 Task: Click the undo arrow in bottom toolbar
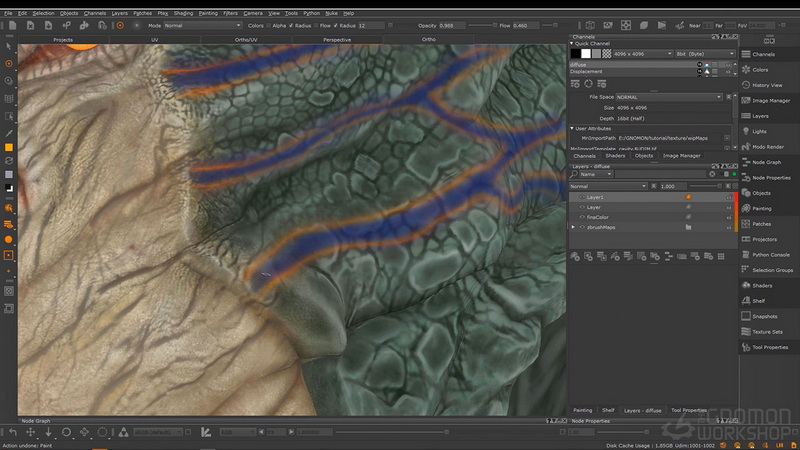click(13, 432)
